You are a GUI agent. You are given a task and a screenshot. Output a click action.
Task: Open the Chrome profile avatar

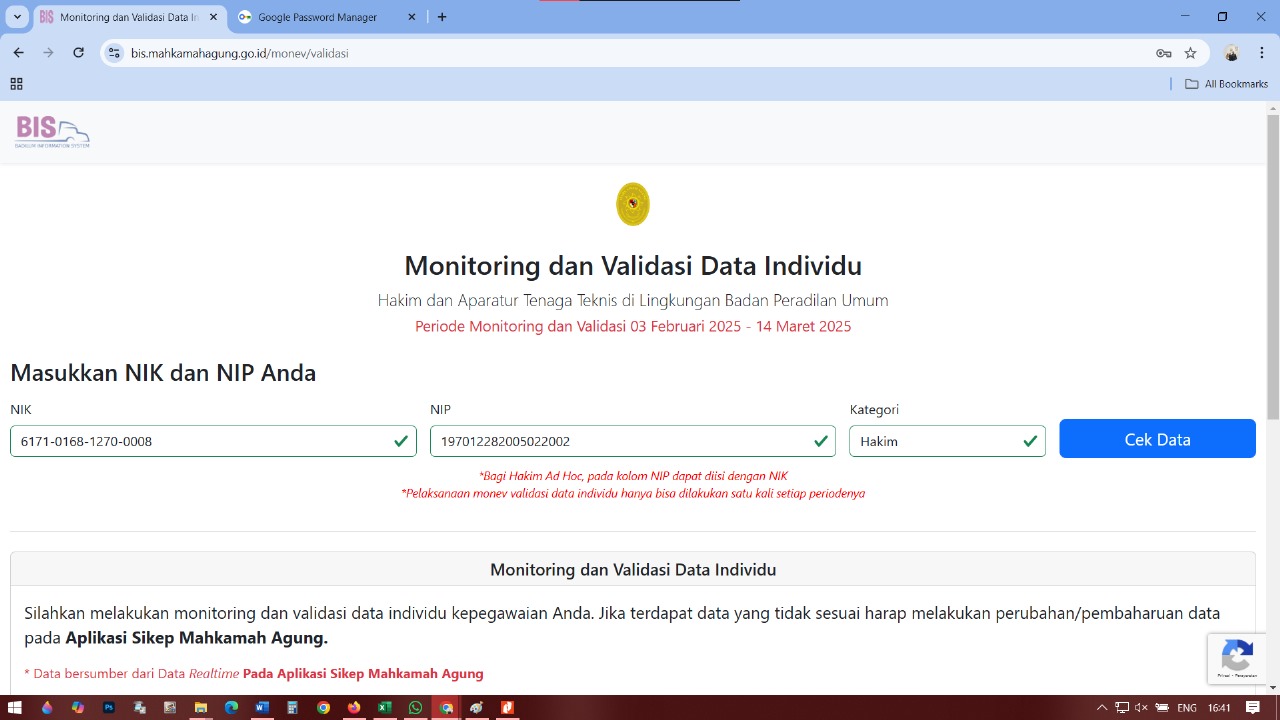[1231, 53]
